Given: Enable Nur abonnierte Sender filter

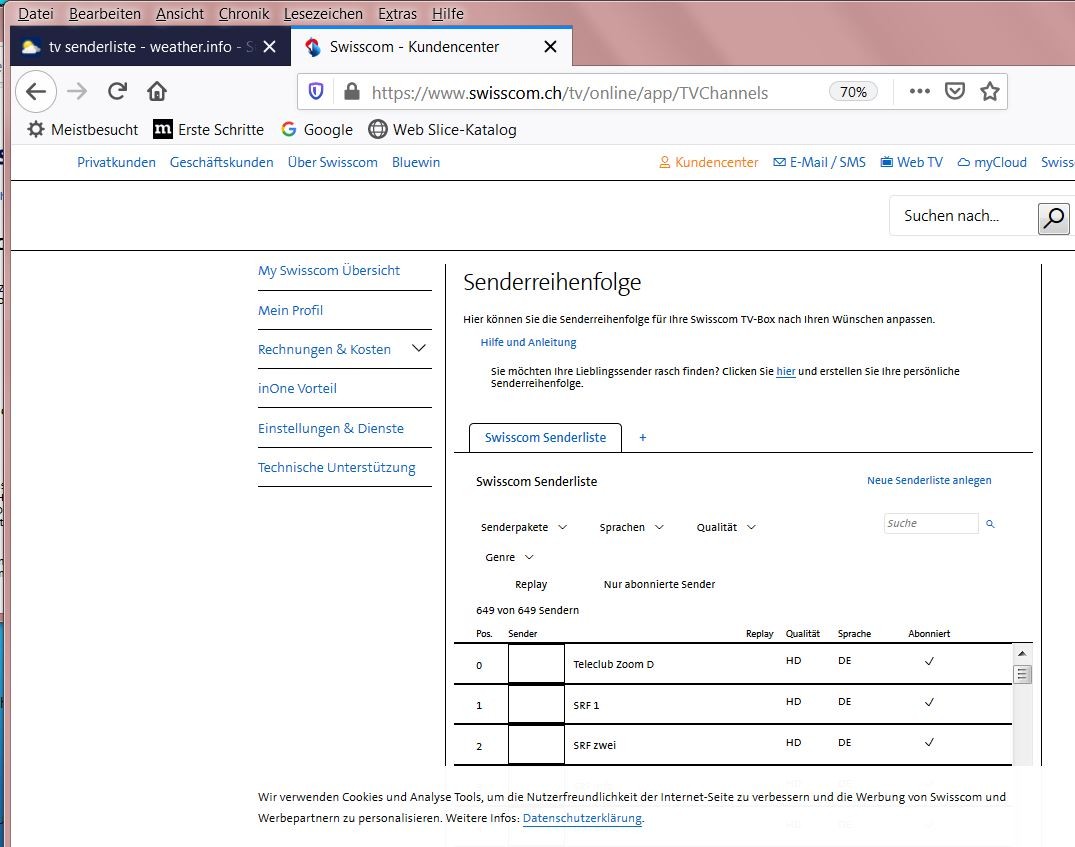Looking at the screenshot, I should click(658, 584).
